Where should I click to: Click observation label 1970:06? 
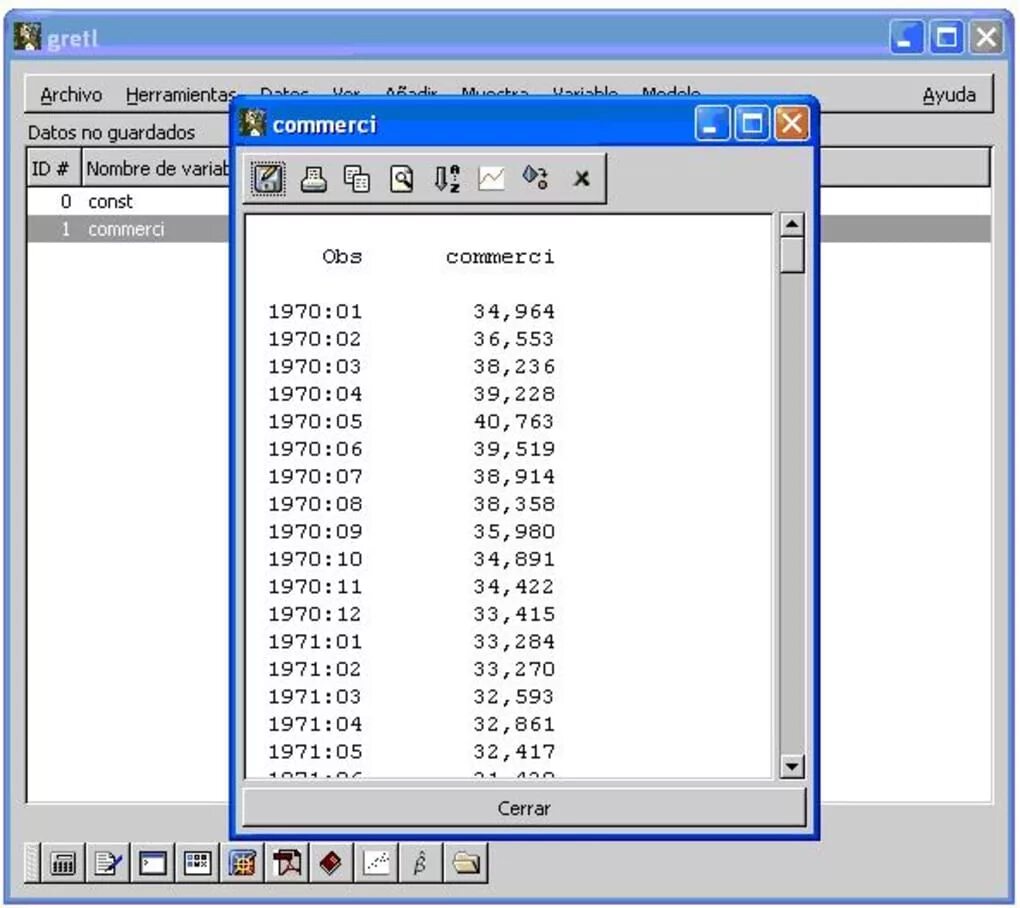[x=315, y=449]
